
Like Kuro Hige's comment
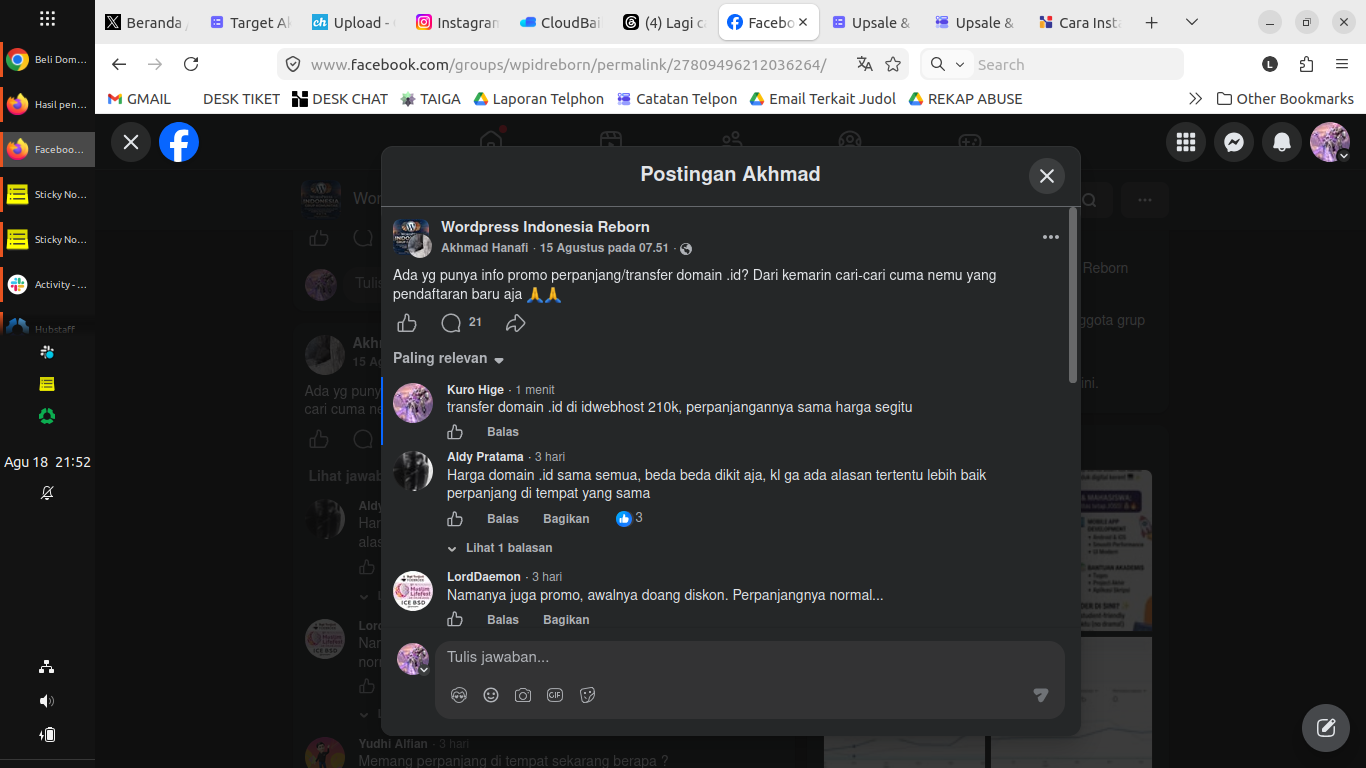(x=455, y=432)
